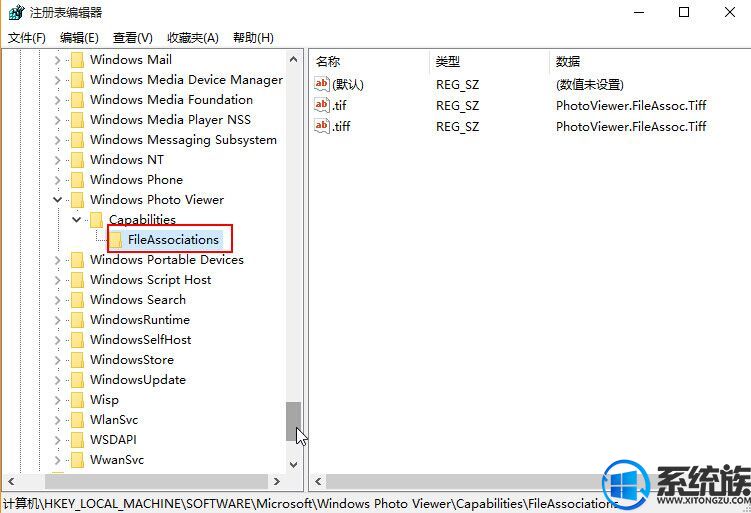Image resolution: width=751 pixels, height=513 pixels.
Task: Click the (数值未设置) data cell
Action: coord(590,85)
